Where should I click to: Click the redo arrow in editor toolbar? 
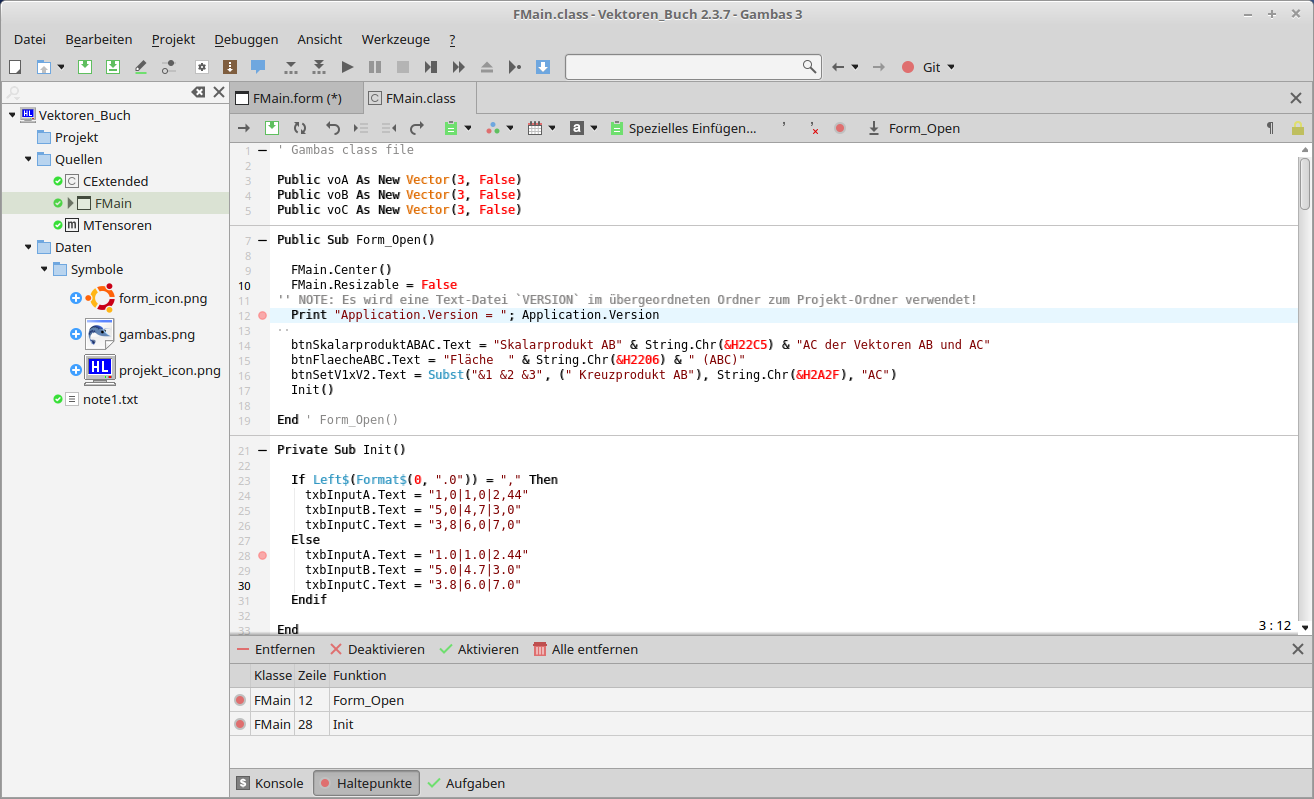pyautogui.click(x=417, y=128)
